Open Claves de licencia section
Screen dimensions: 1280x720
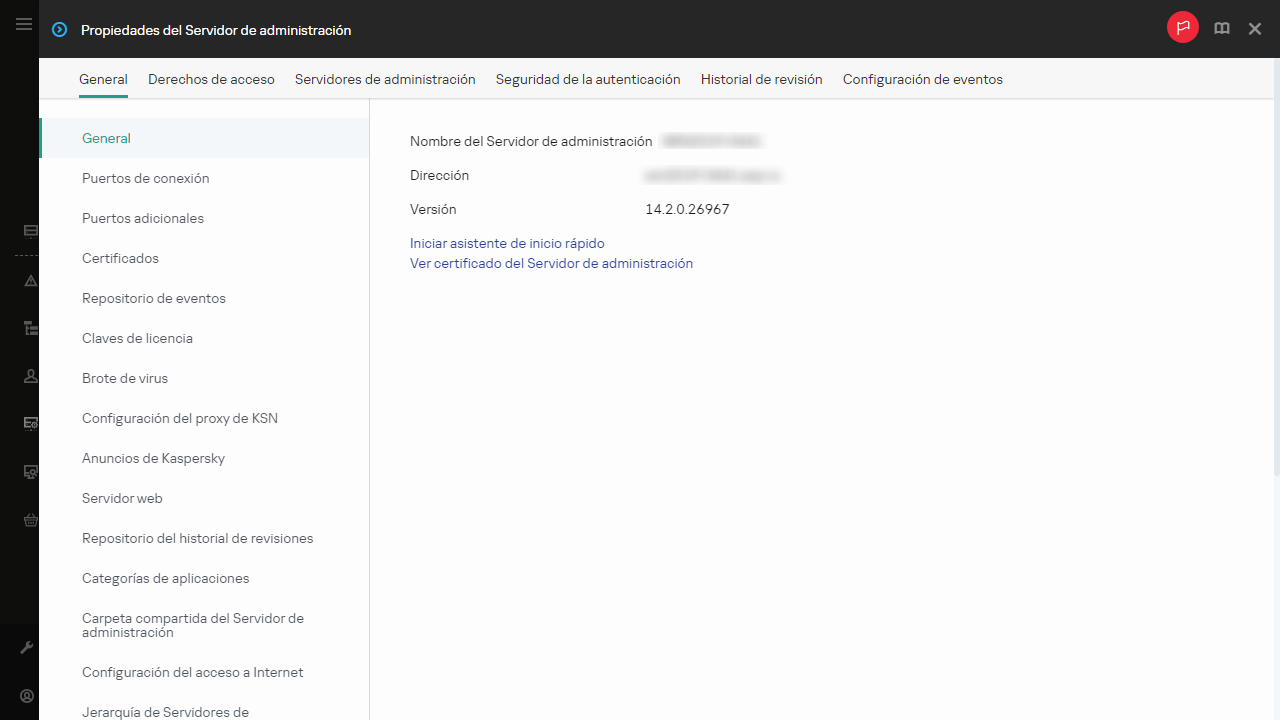click(x=137, y=338)
